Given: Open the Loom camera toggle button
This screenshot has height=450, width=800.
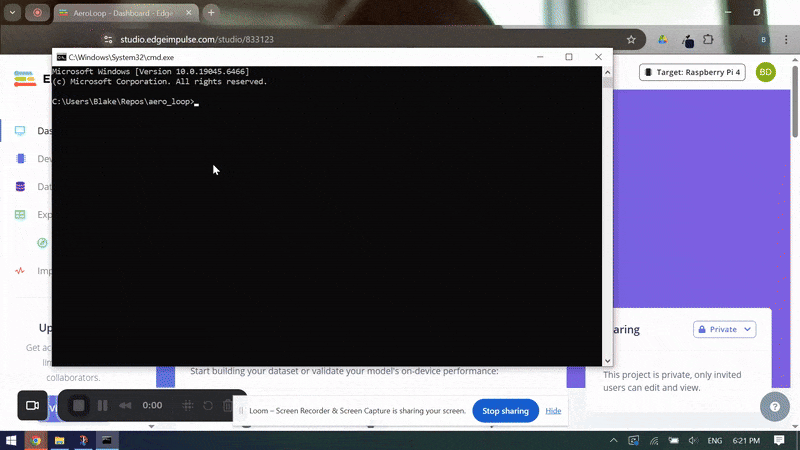Looking at the screenshot, I should click(32, 406).
